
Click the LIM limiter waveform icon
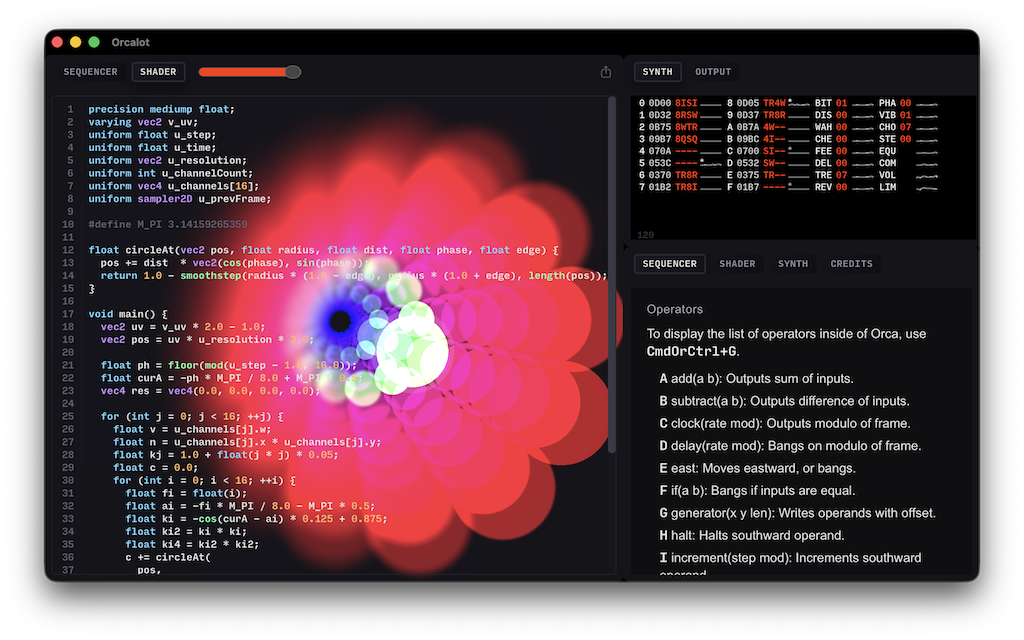click(x=927, y=187)
